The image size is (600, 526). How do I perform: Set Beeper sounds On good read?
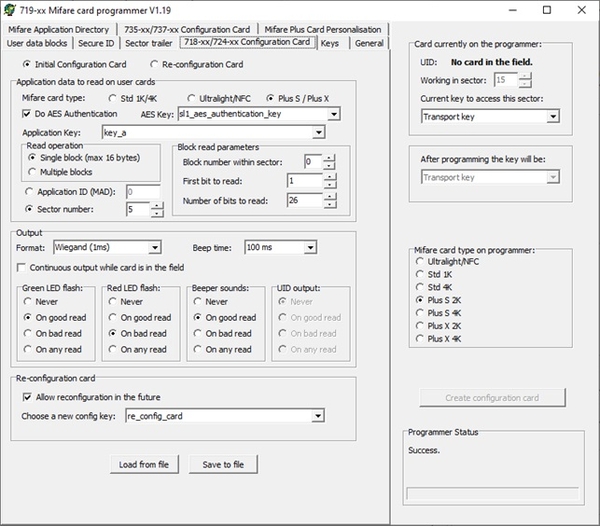point(225,318)
